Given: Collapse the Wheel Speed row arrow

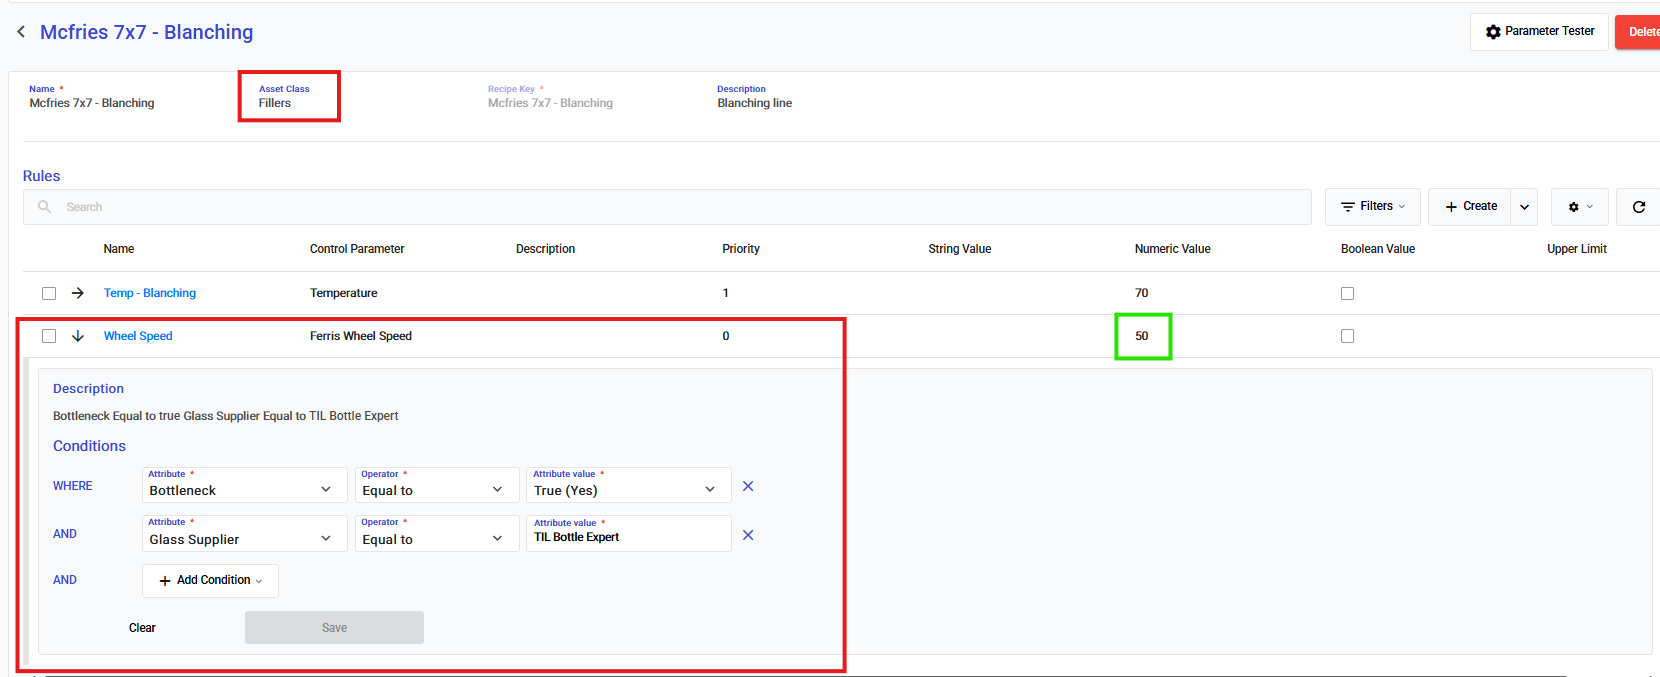Looking at the screenshot, I should 78,336.
